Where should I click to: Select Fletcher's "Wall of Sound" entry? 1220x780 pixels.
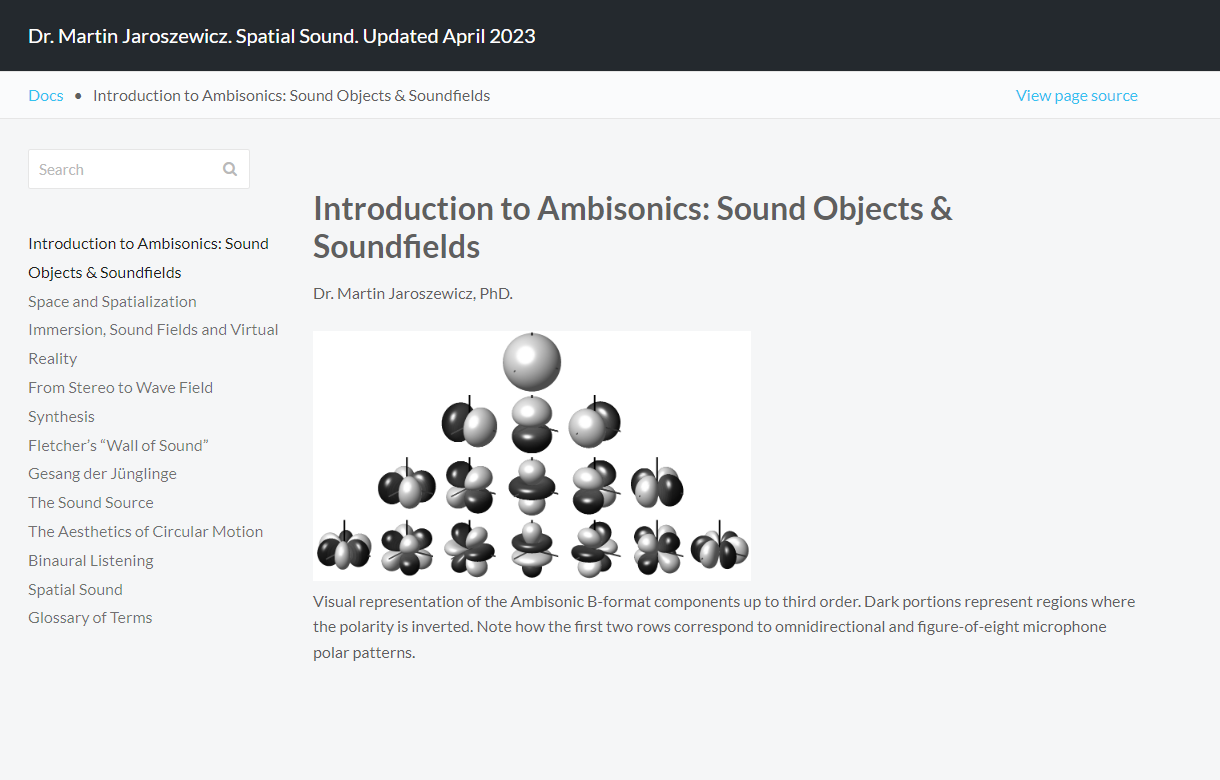click(118, 445)
